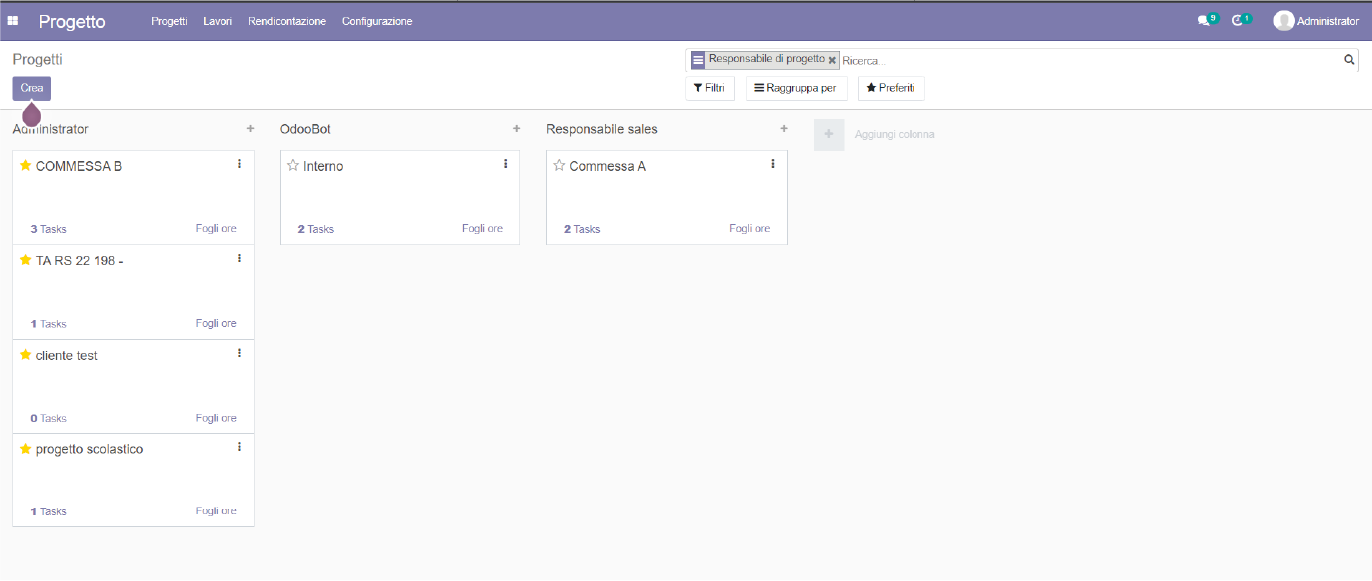Click the COMMESSA B project title
This screenshot has height=581, width=1372.
(x=79, y=166)
